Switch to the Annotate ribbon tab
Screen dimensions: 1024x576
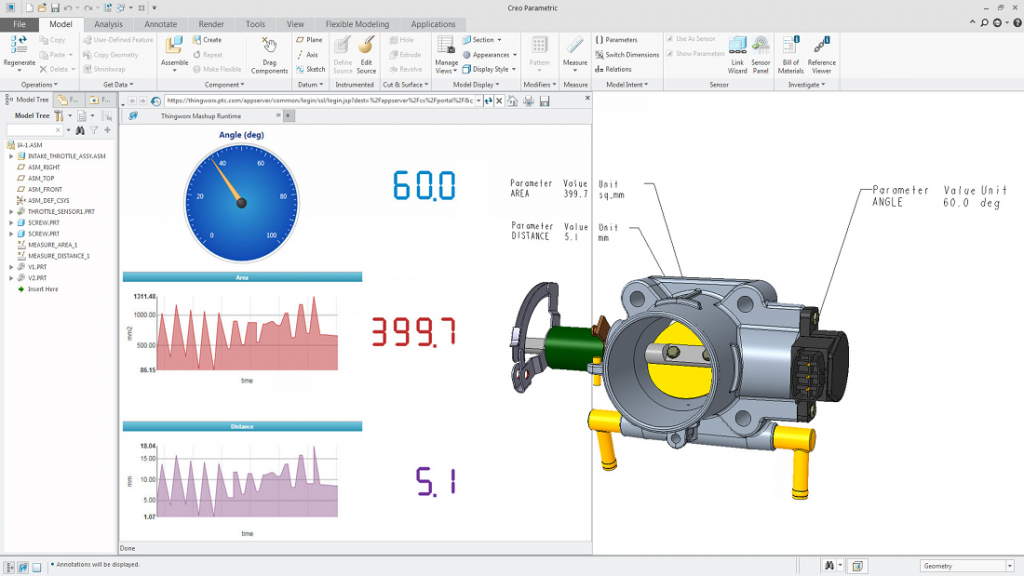coord(161,24)
